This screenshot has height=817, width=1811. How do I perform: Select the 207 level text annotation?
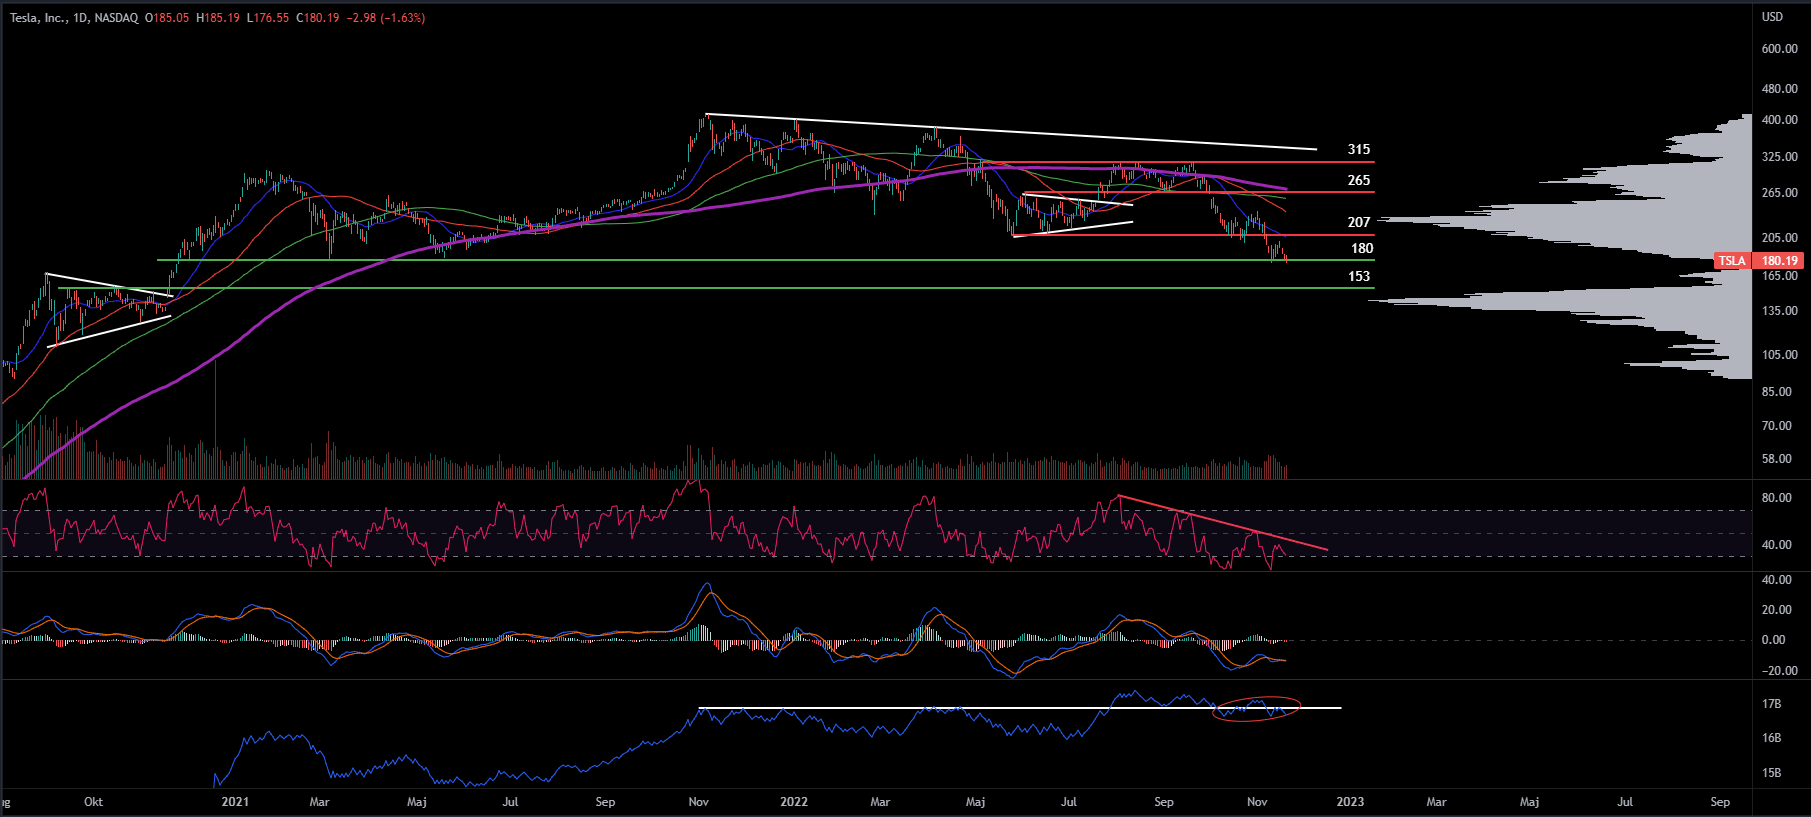tap(1358, 222)
